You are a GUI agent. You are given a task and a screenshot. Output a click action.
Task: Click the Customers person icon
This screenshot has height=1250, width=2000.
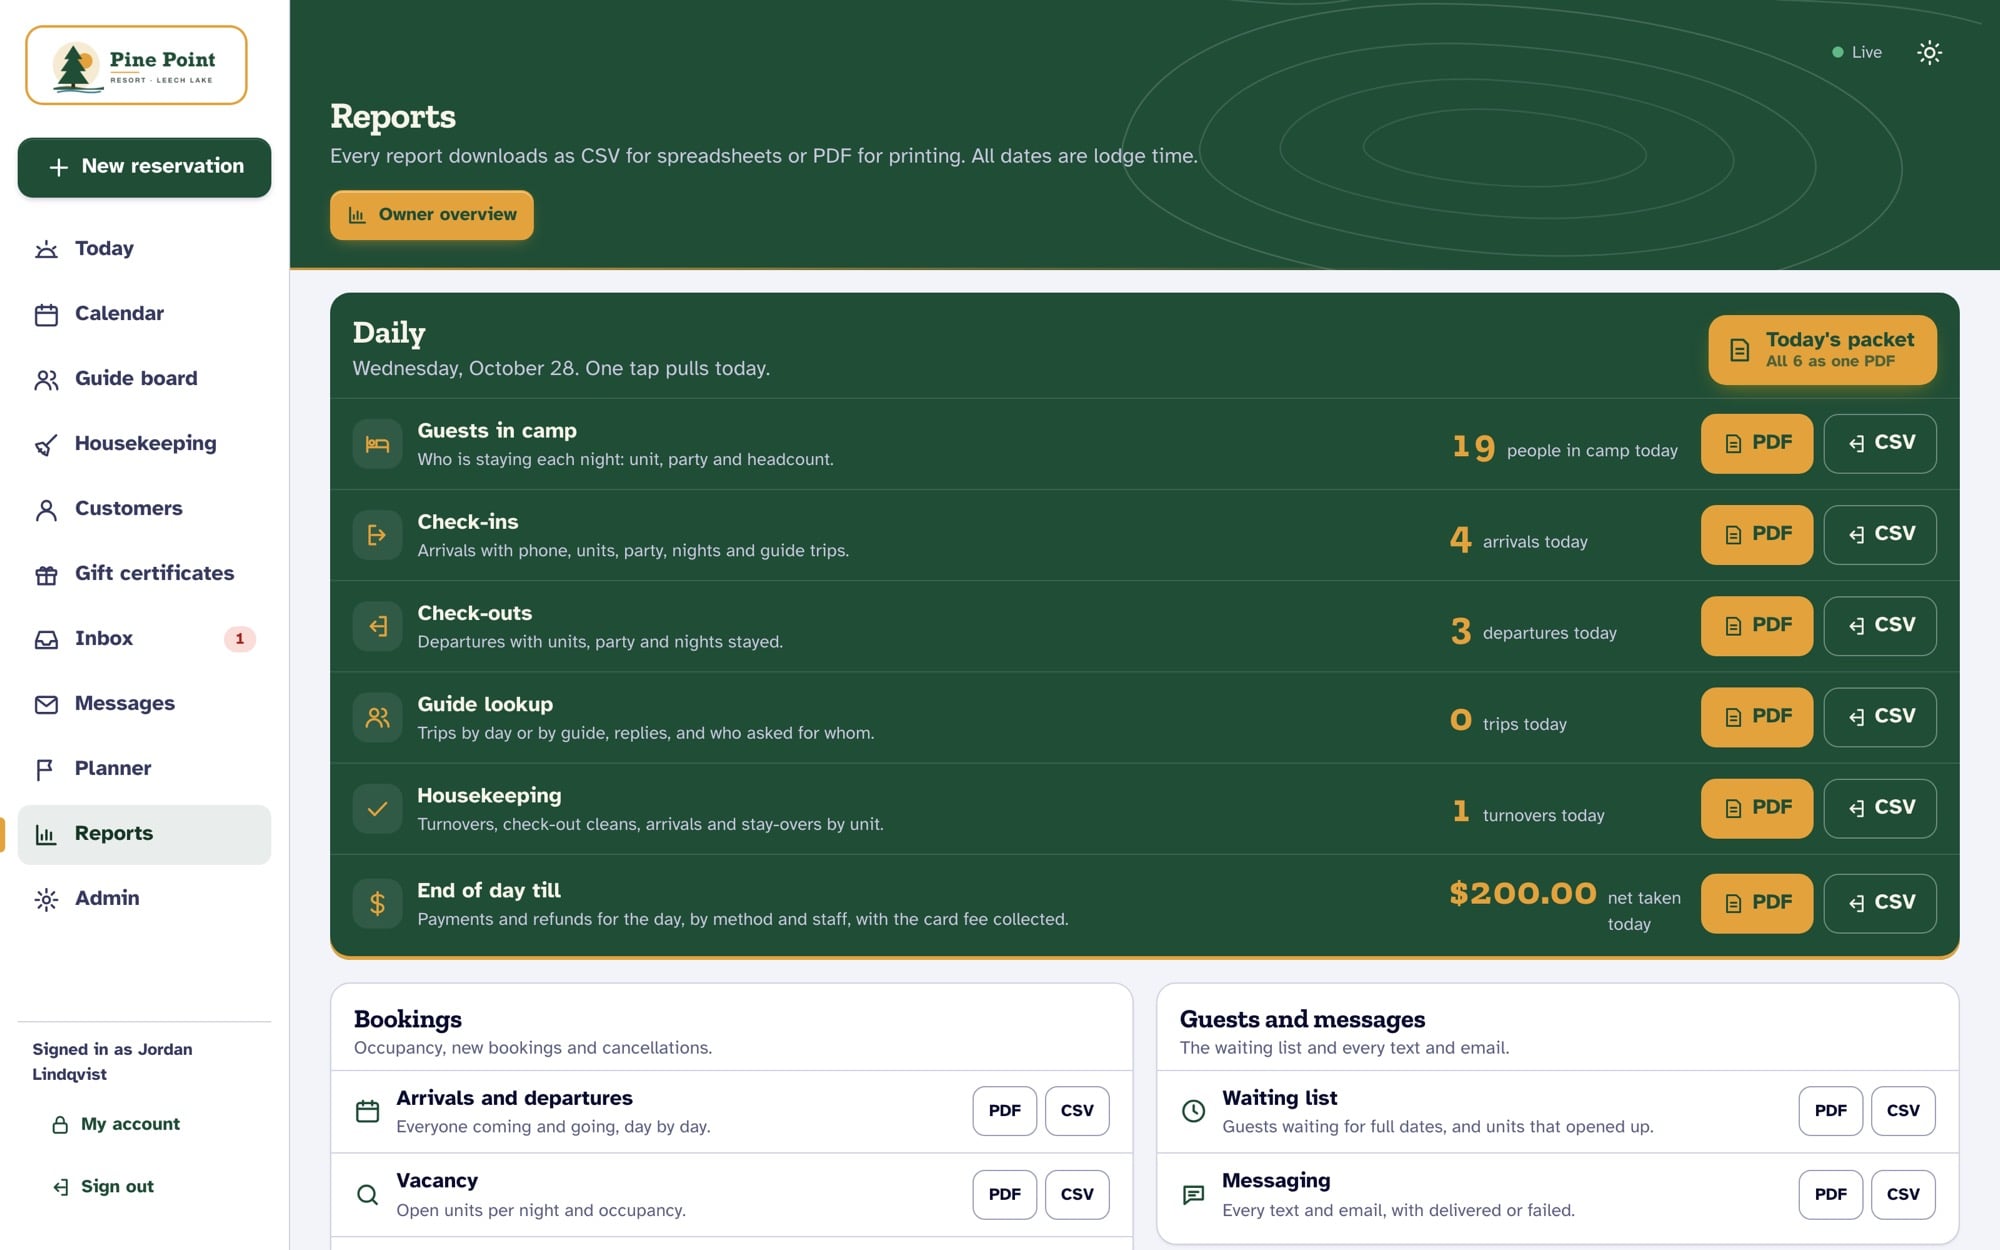click(46, 510)
